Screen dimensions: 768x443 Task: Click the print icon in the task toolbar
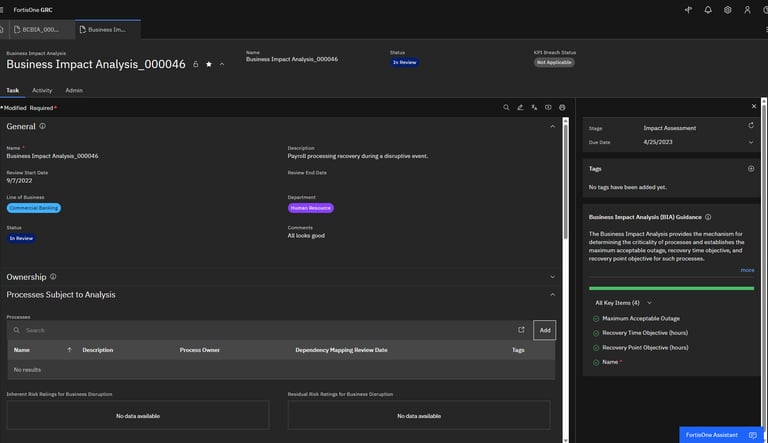coord(562,107)
